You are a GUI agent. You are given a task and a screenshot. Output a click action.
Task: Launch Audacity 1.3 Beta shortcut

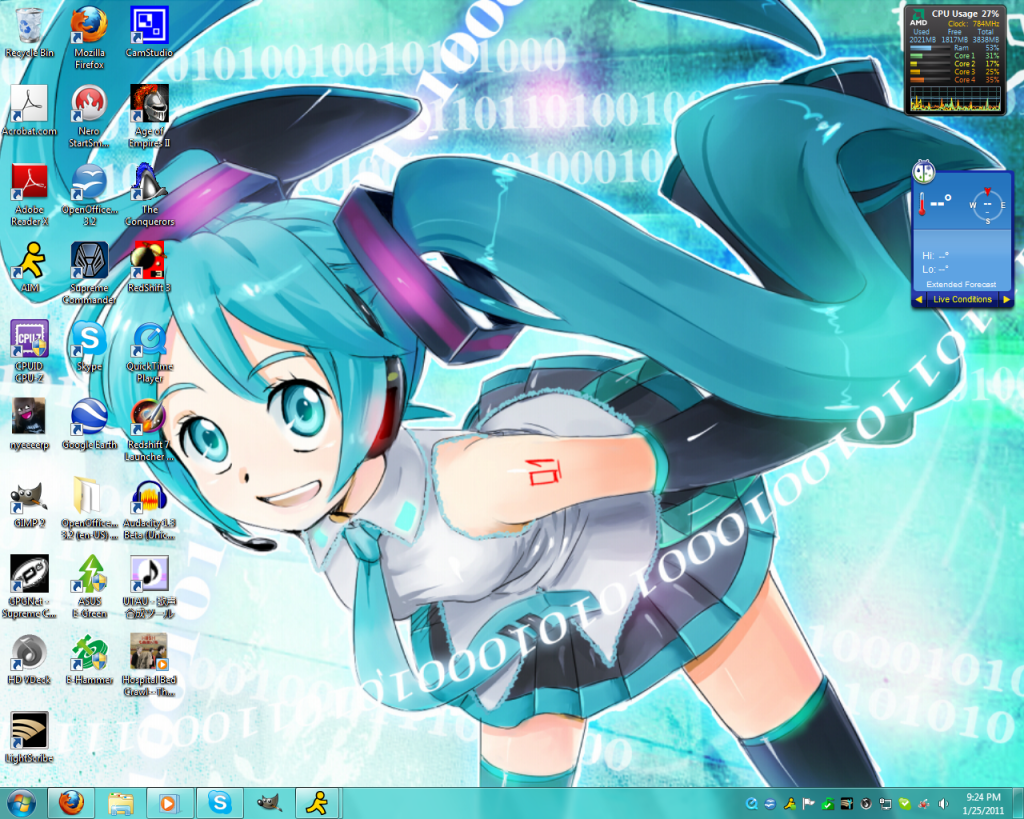(x=150, y=509)
